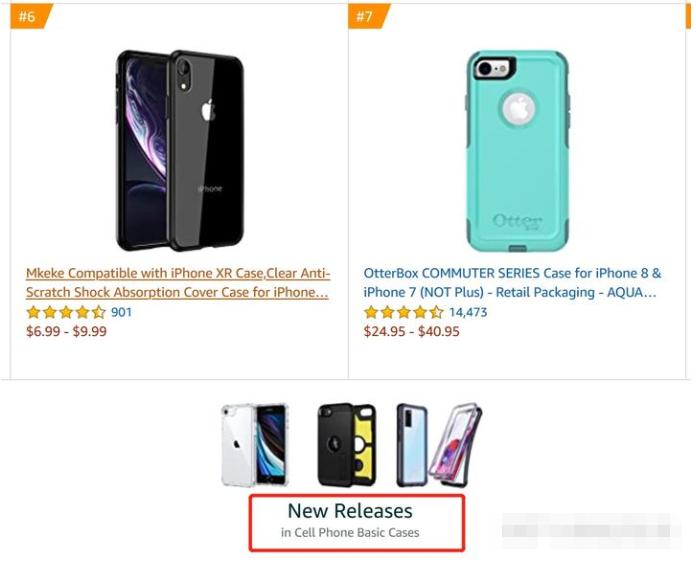696x566 pixels.
Task: Open the New Releases heading
Action: click(x=349, y=511)
